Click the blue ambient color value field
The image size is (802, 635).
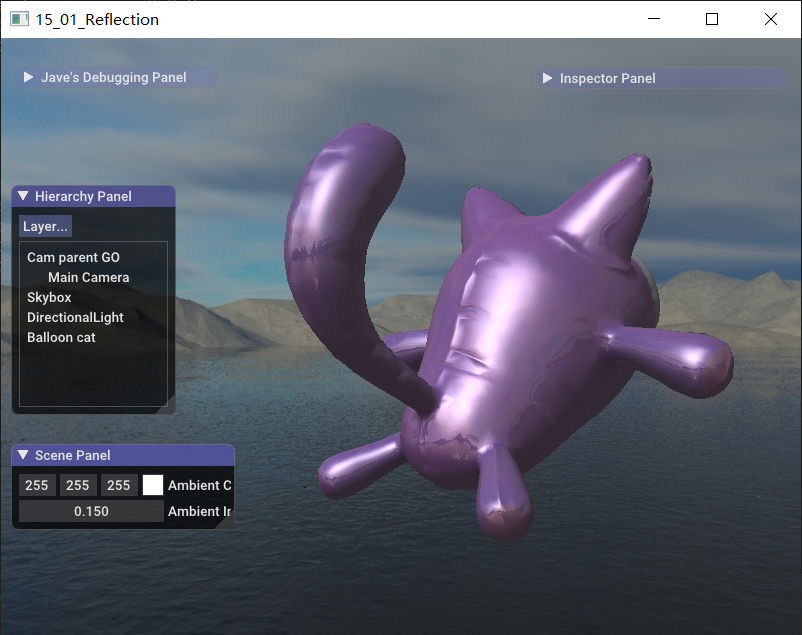tap(119, 485)
